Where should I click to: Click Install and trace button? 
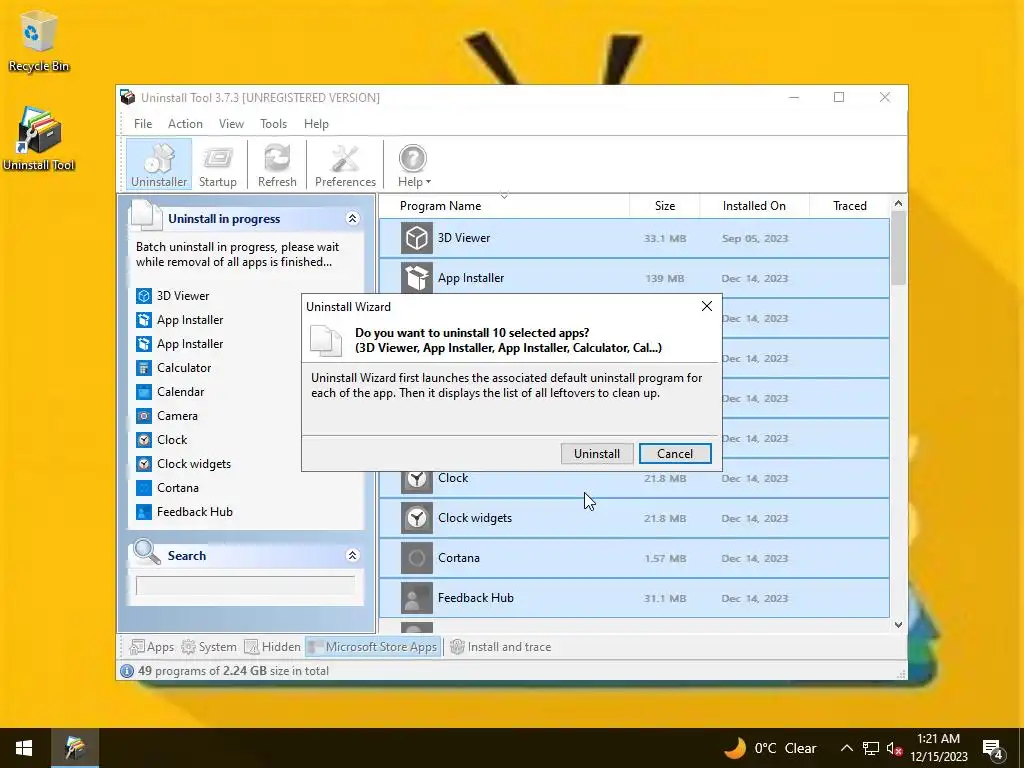click(x=501, y=647)
